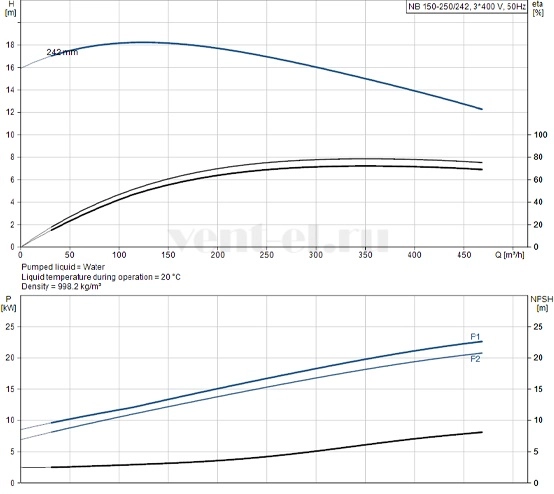554x494 pixels.
Task: Click the H [m] axis label
Action: point(11,8)
